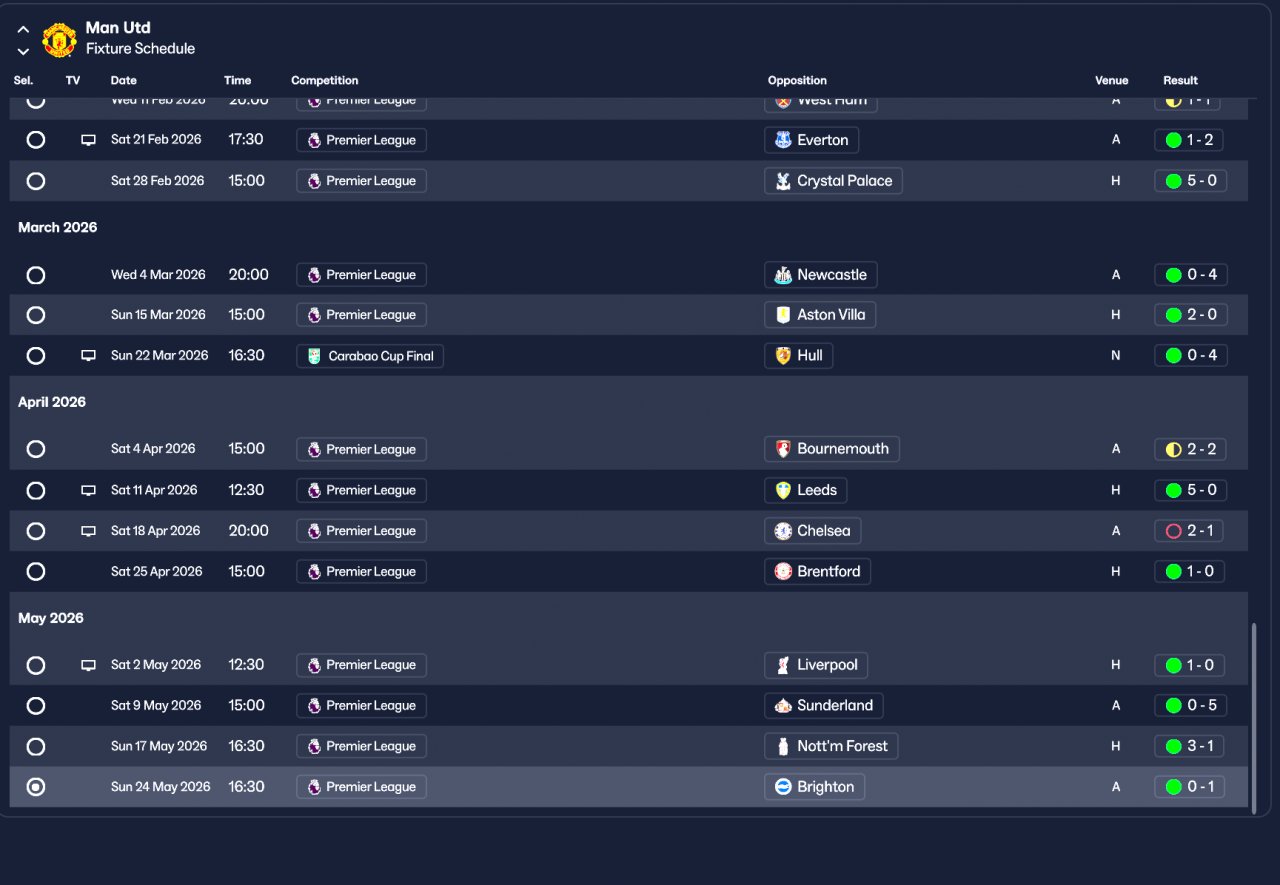Viewport: 1280px width, 885px height.
Task: Click the TV icon on Carabao Cup Final row
Action: point(88,355)
